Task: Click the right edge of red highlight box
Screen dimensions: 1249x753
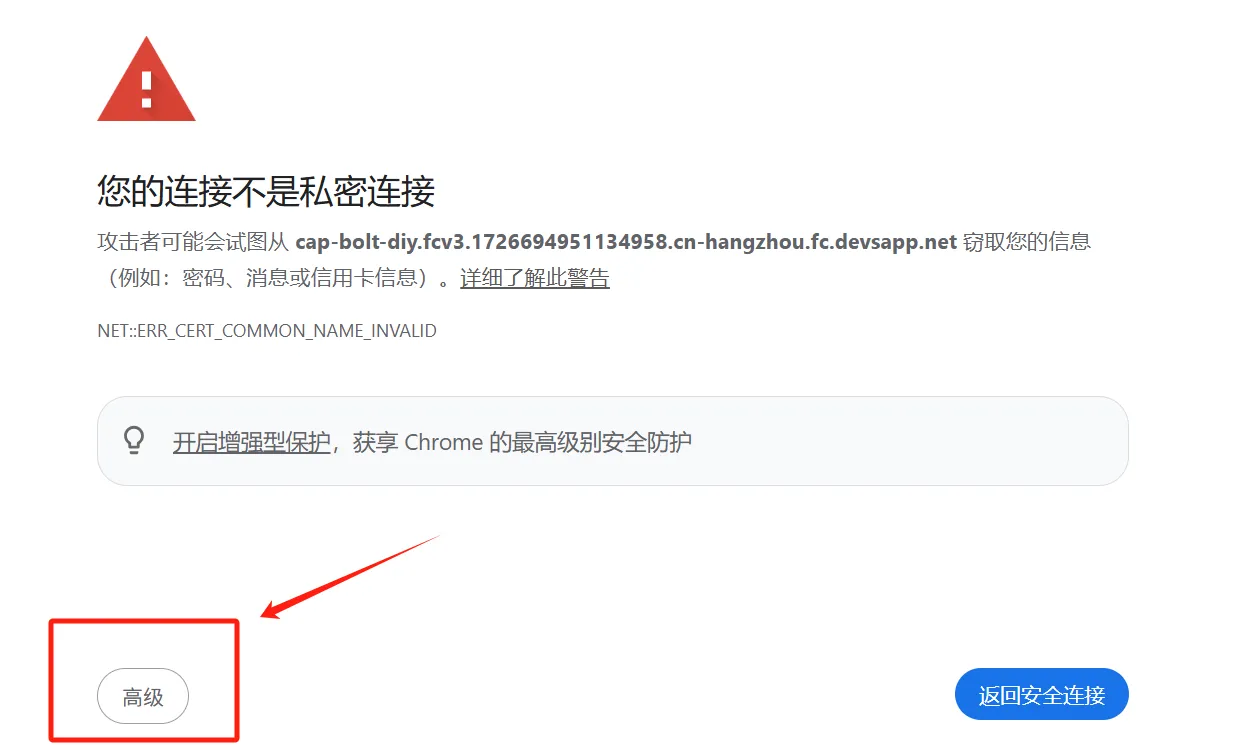Action: [236, 680]
